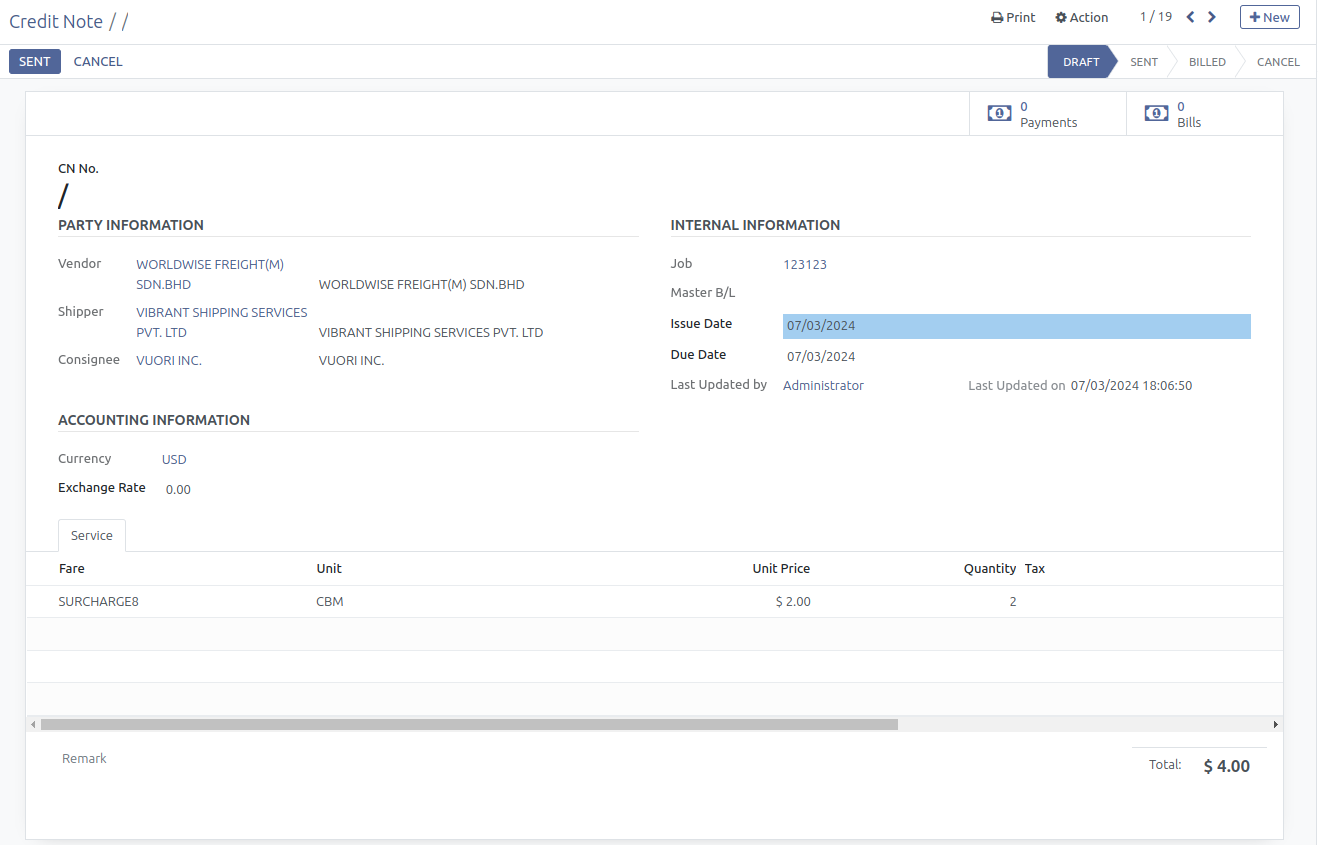The width and height of the screenshot is (1318, 845).
Task: Click the Payments money icon
Action: (999, 114)
